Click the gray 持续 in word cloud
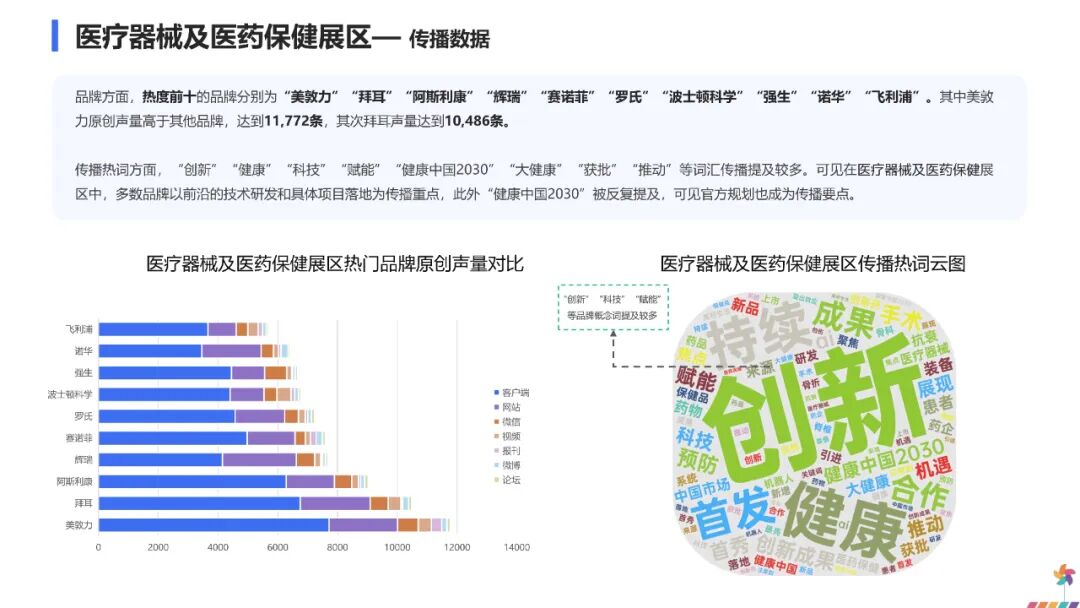Image resolution: width=1080 pixels, height=608 pixels. pos(758,335)
